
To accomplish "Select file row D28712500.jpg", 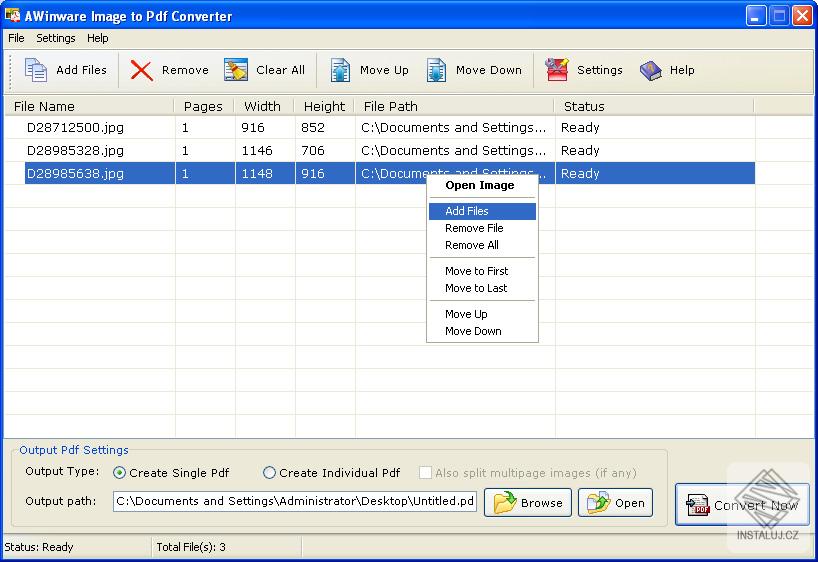I will pos(379,128).
